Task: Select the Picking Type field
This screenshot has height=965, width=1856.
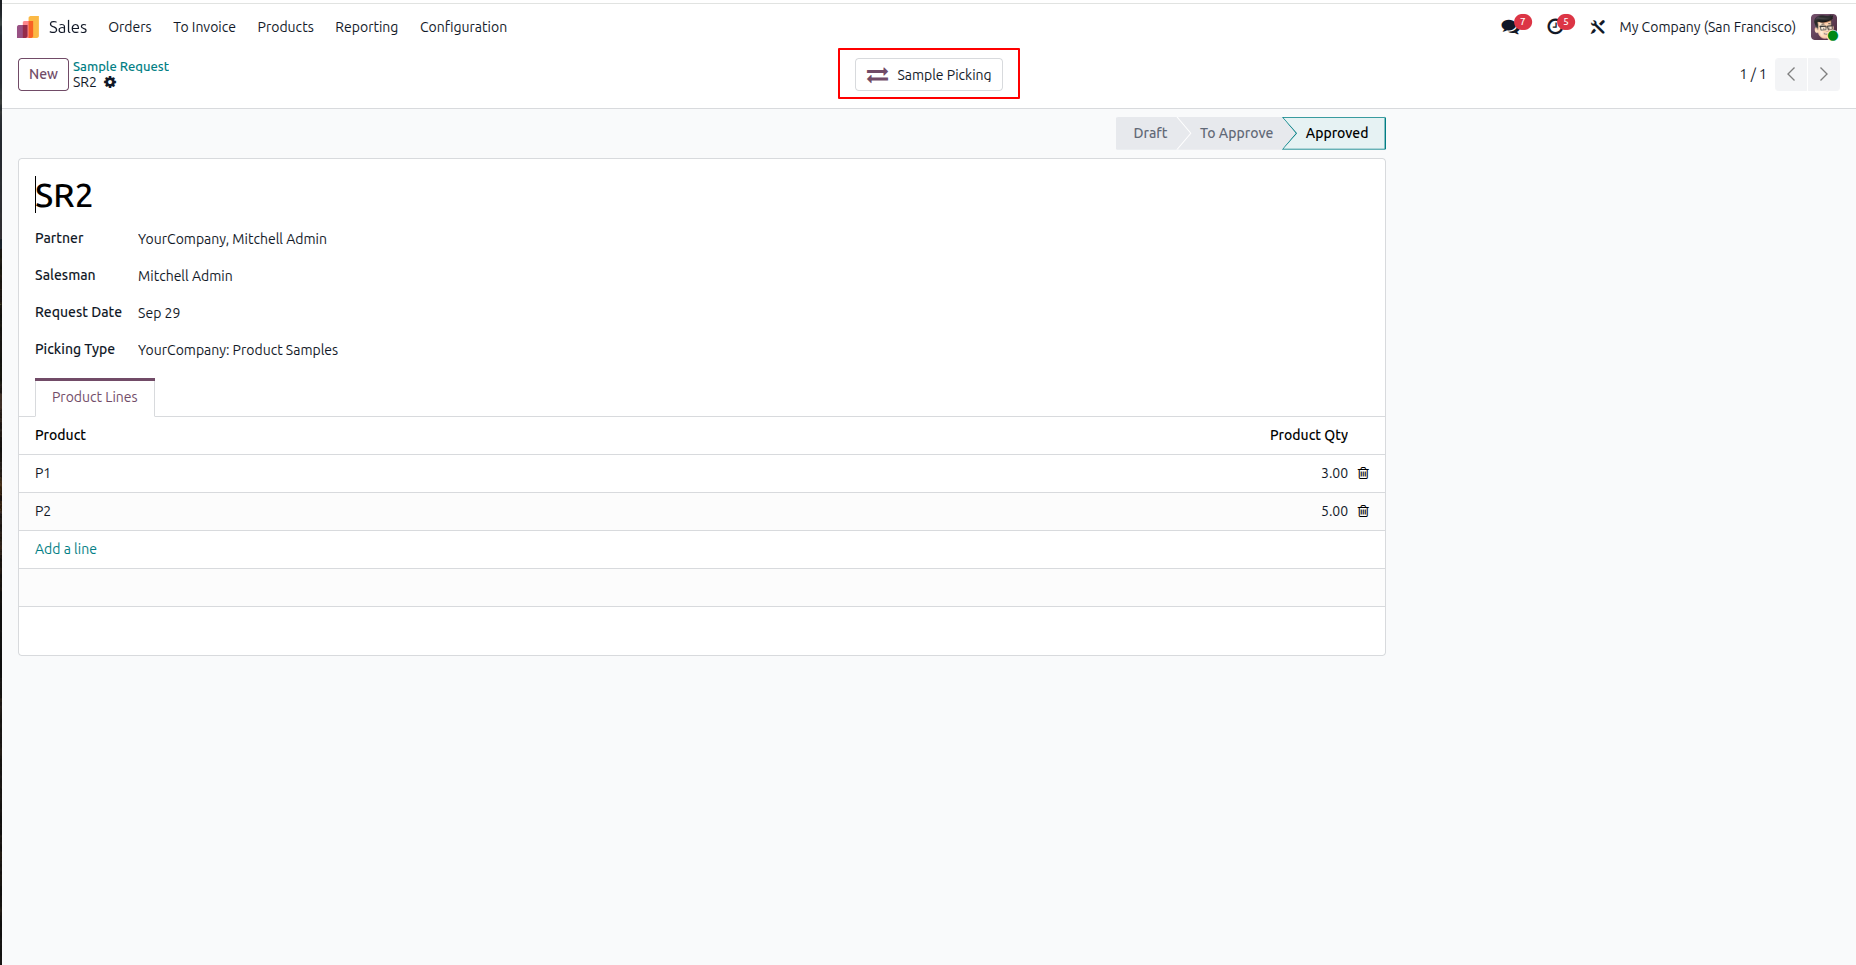Action: pos(238,350)
